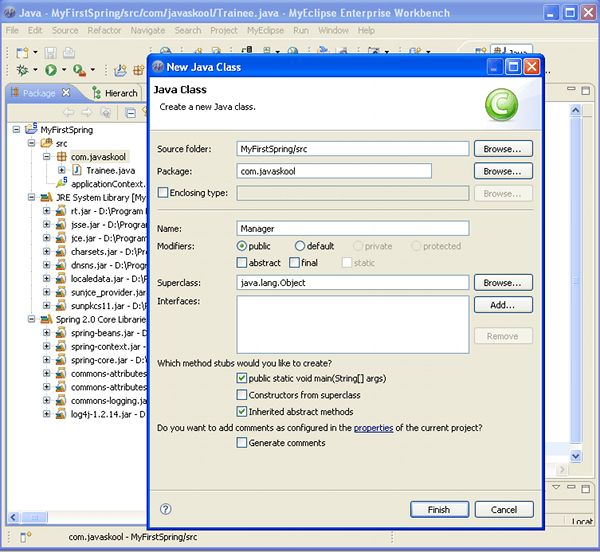Close the Package Explorer tab with X

(66, 93)
